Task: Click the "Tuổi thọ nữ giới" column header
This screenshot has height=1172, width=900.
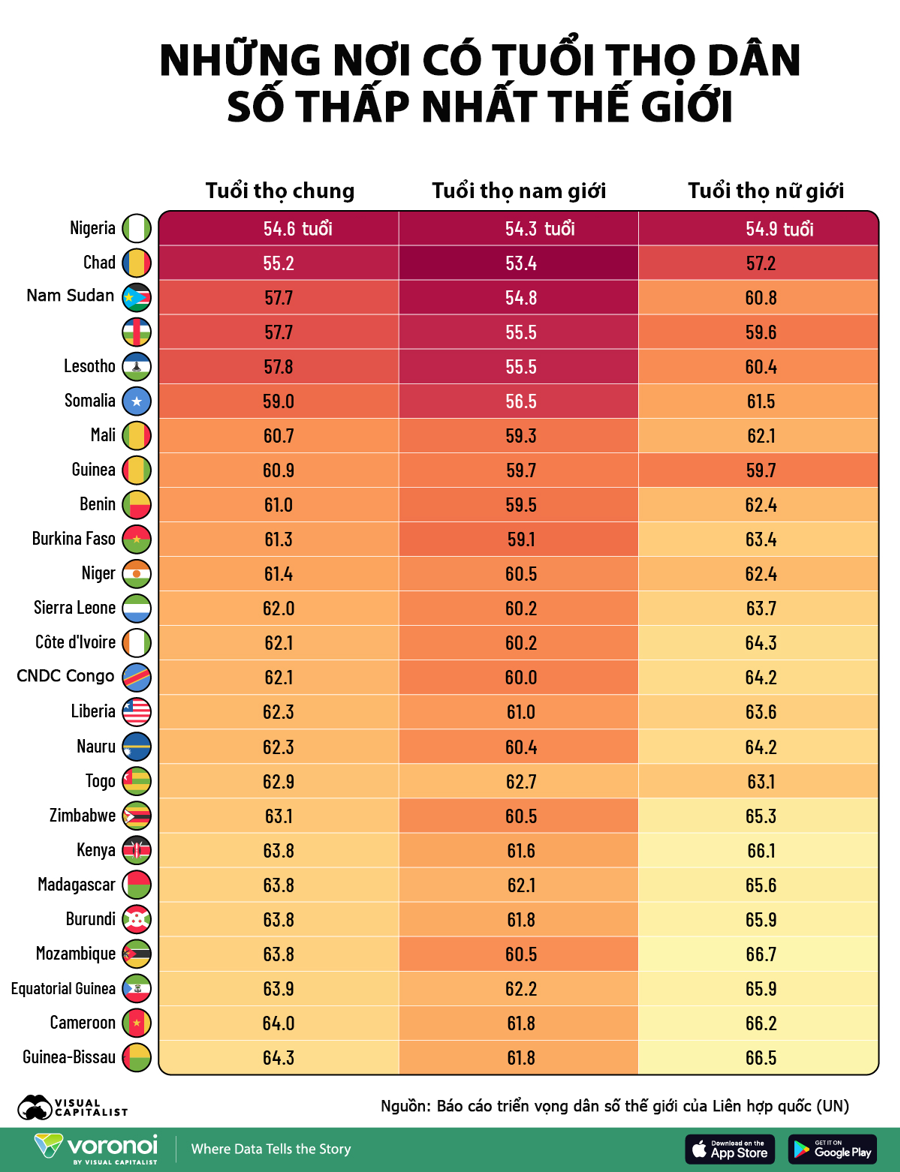Action: point(765,191)
